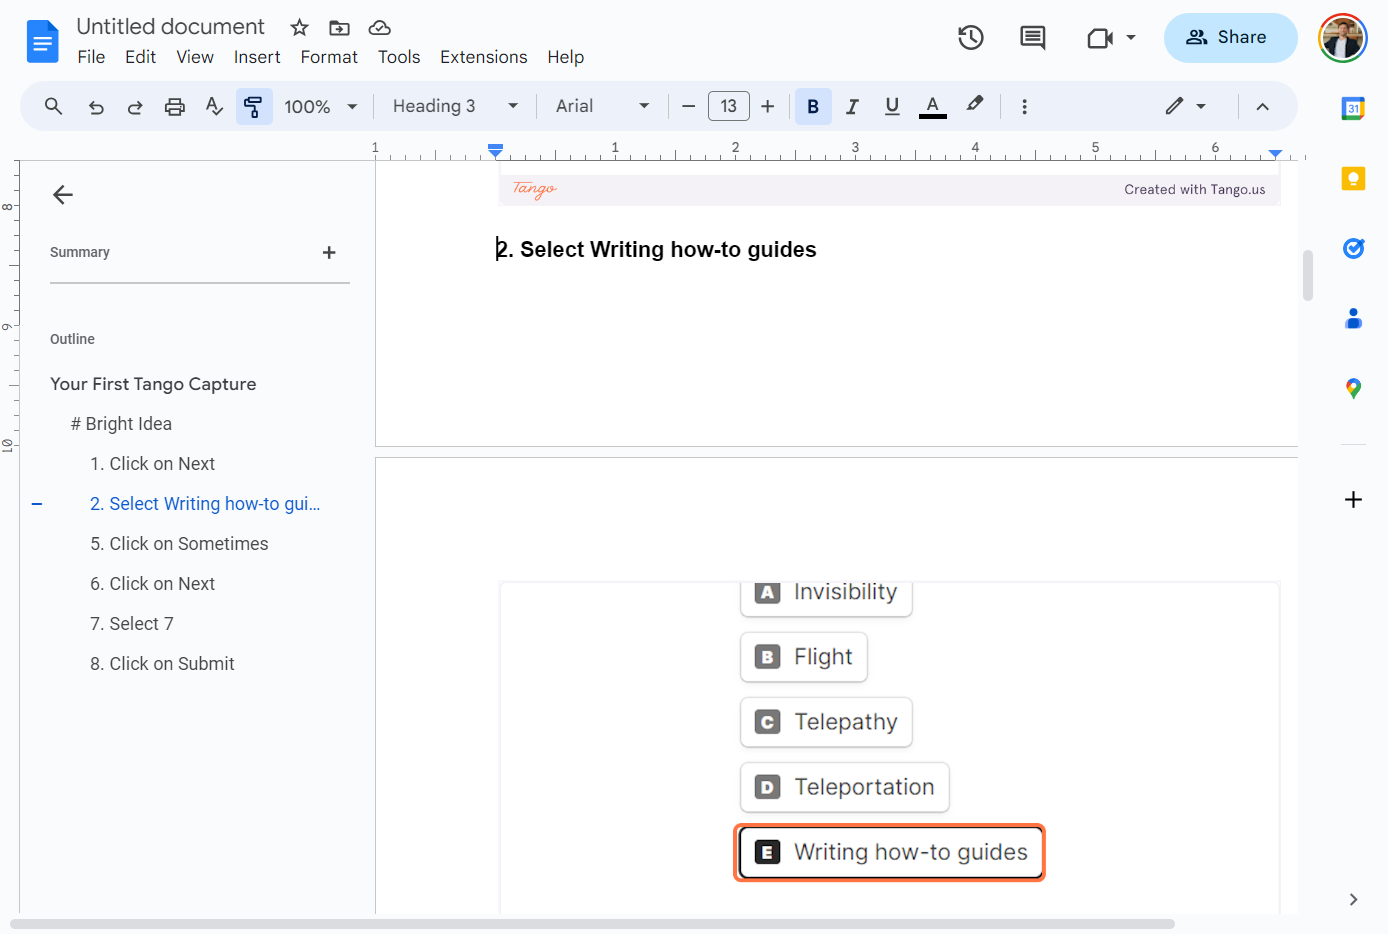Image resolution: width=1388 pixels, height=934 pixels.
Task: Undo the last action
Action: 96,107
